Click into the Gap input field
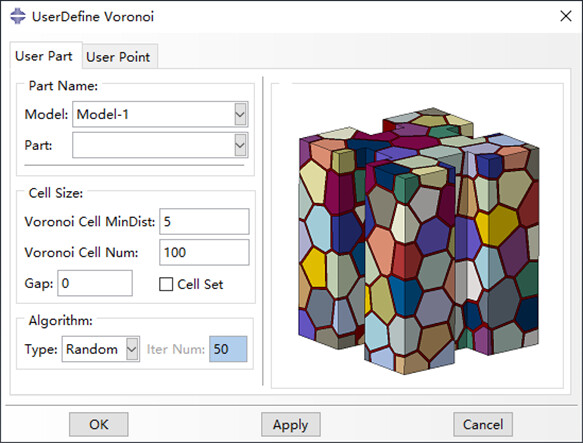 95,283
